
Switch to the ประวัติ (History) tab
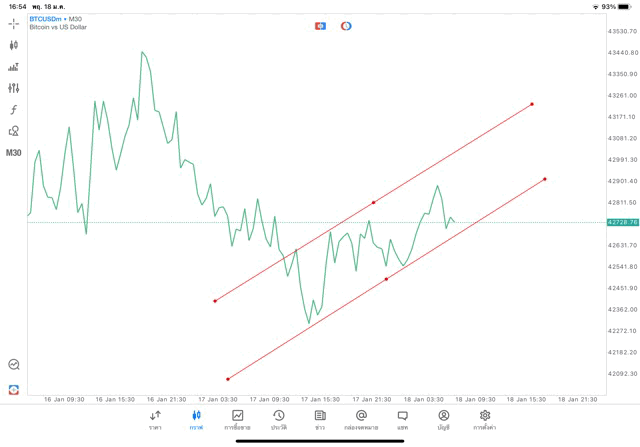pyautogui.click(x=279, y=419)
